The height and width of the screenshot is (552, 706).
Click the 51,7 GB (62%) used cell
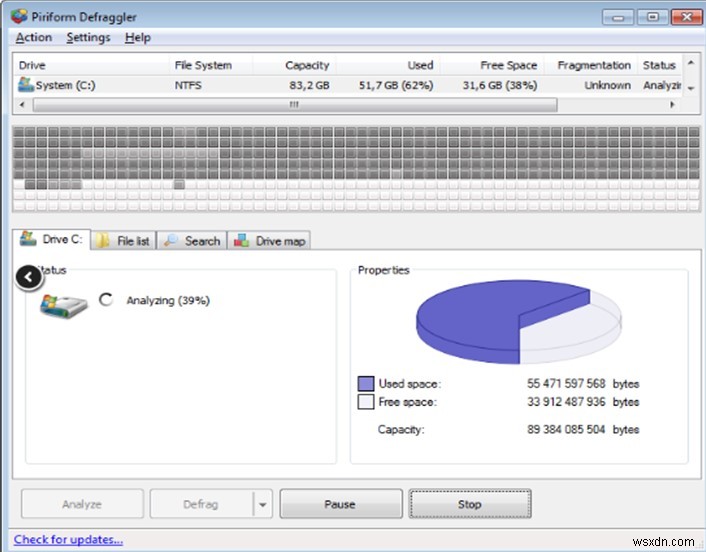396,85
